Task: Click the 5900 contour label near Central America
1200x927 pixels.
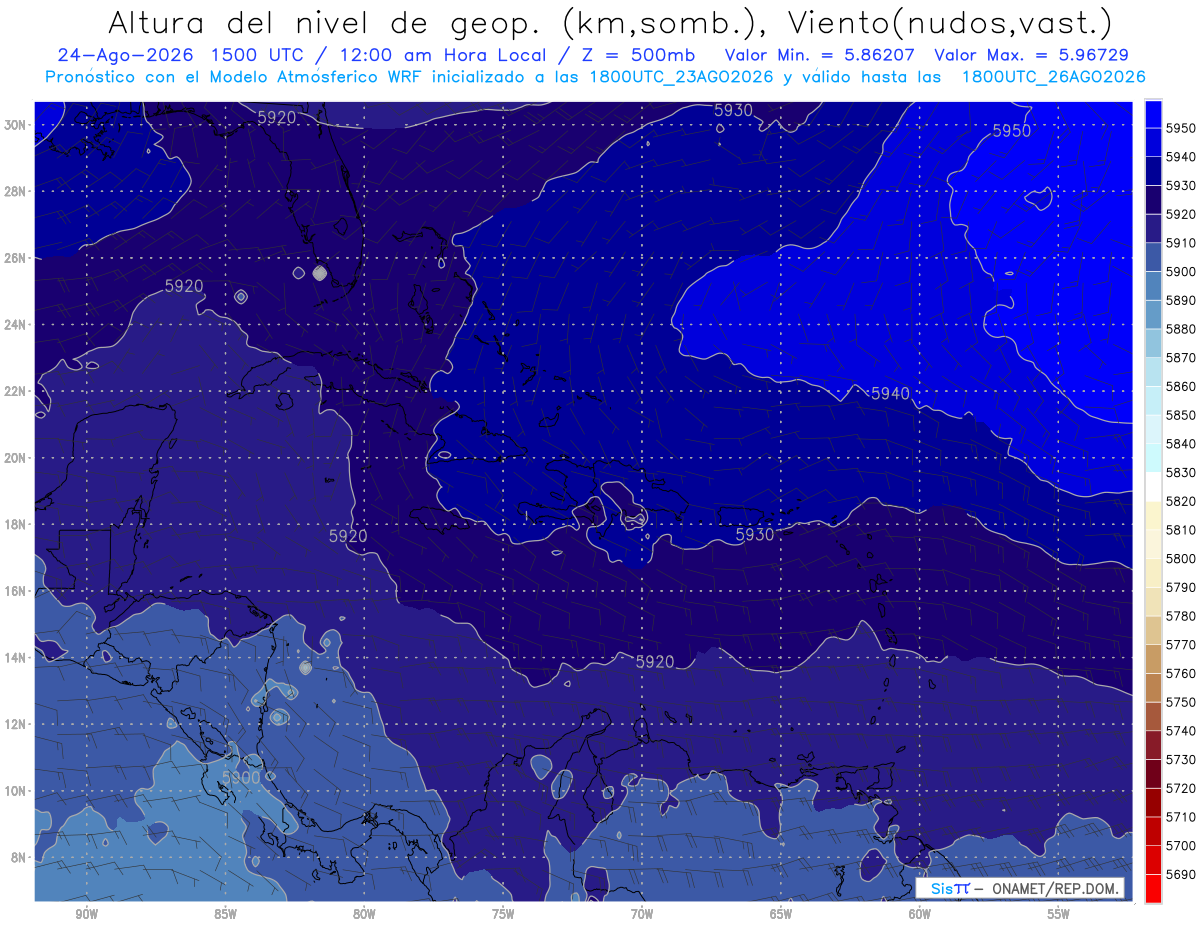Action: [241, 777]
